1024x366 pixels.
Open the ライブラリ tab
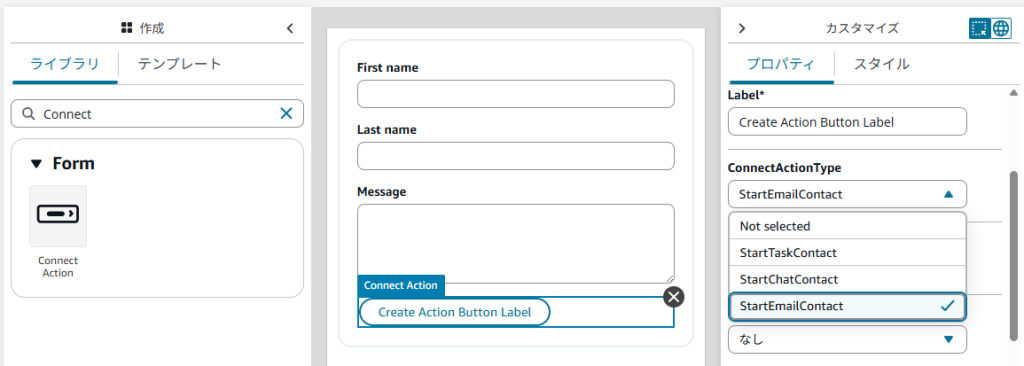pos(65,64)
